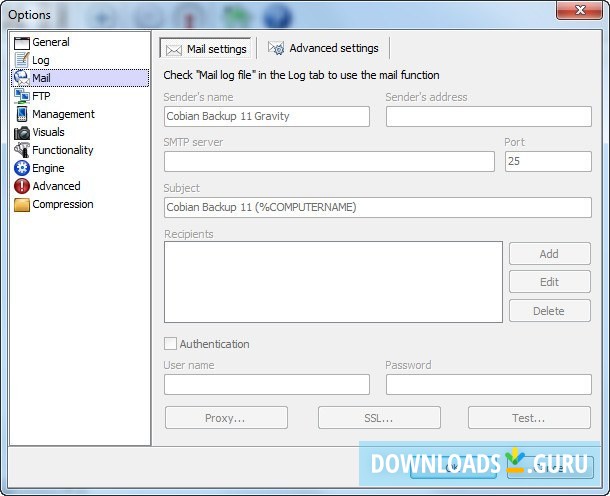Click the Functionality tools icon

[22, 150]
